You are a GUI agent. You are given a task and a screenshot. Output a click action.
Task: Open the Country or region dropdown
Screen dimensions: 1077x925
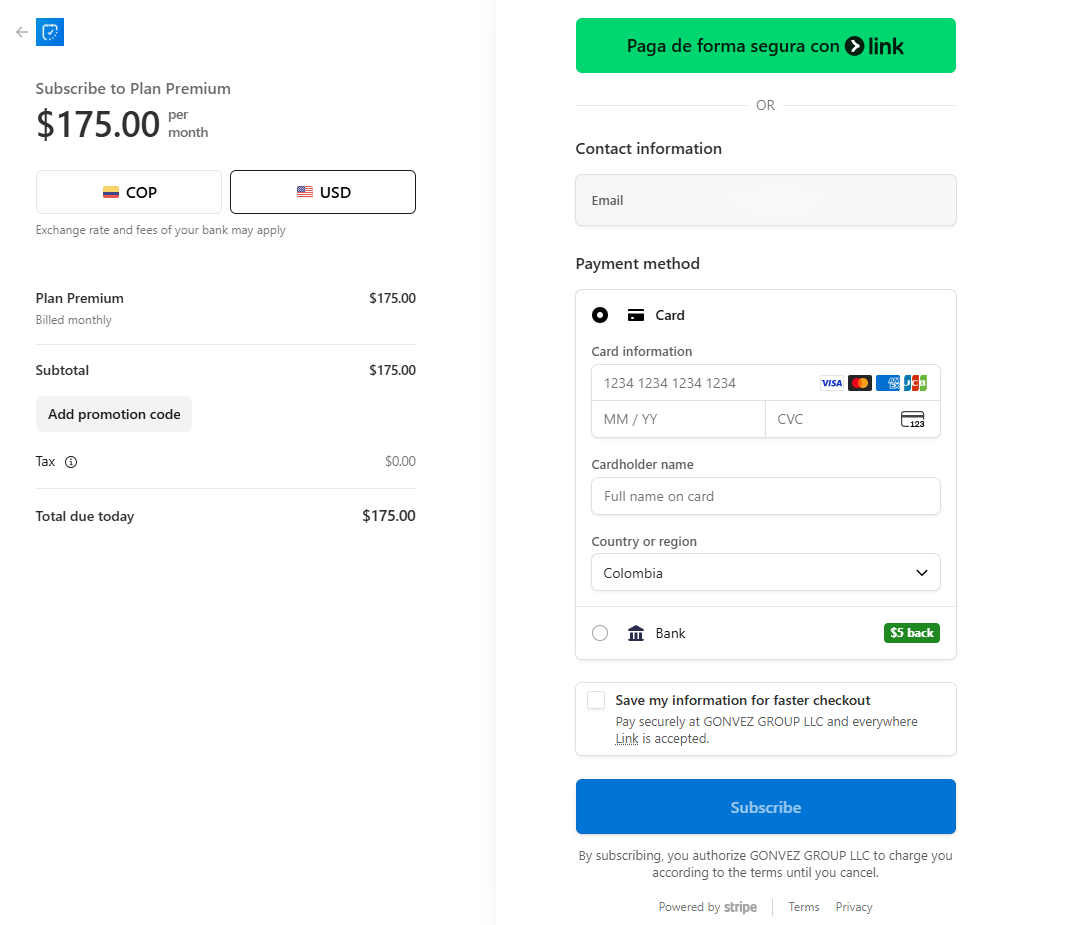point(765,573)
